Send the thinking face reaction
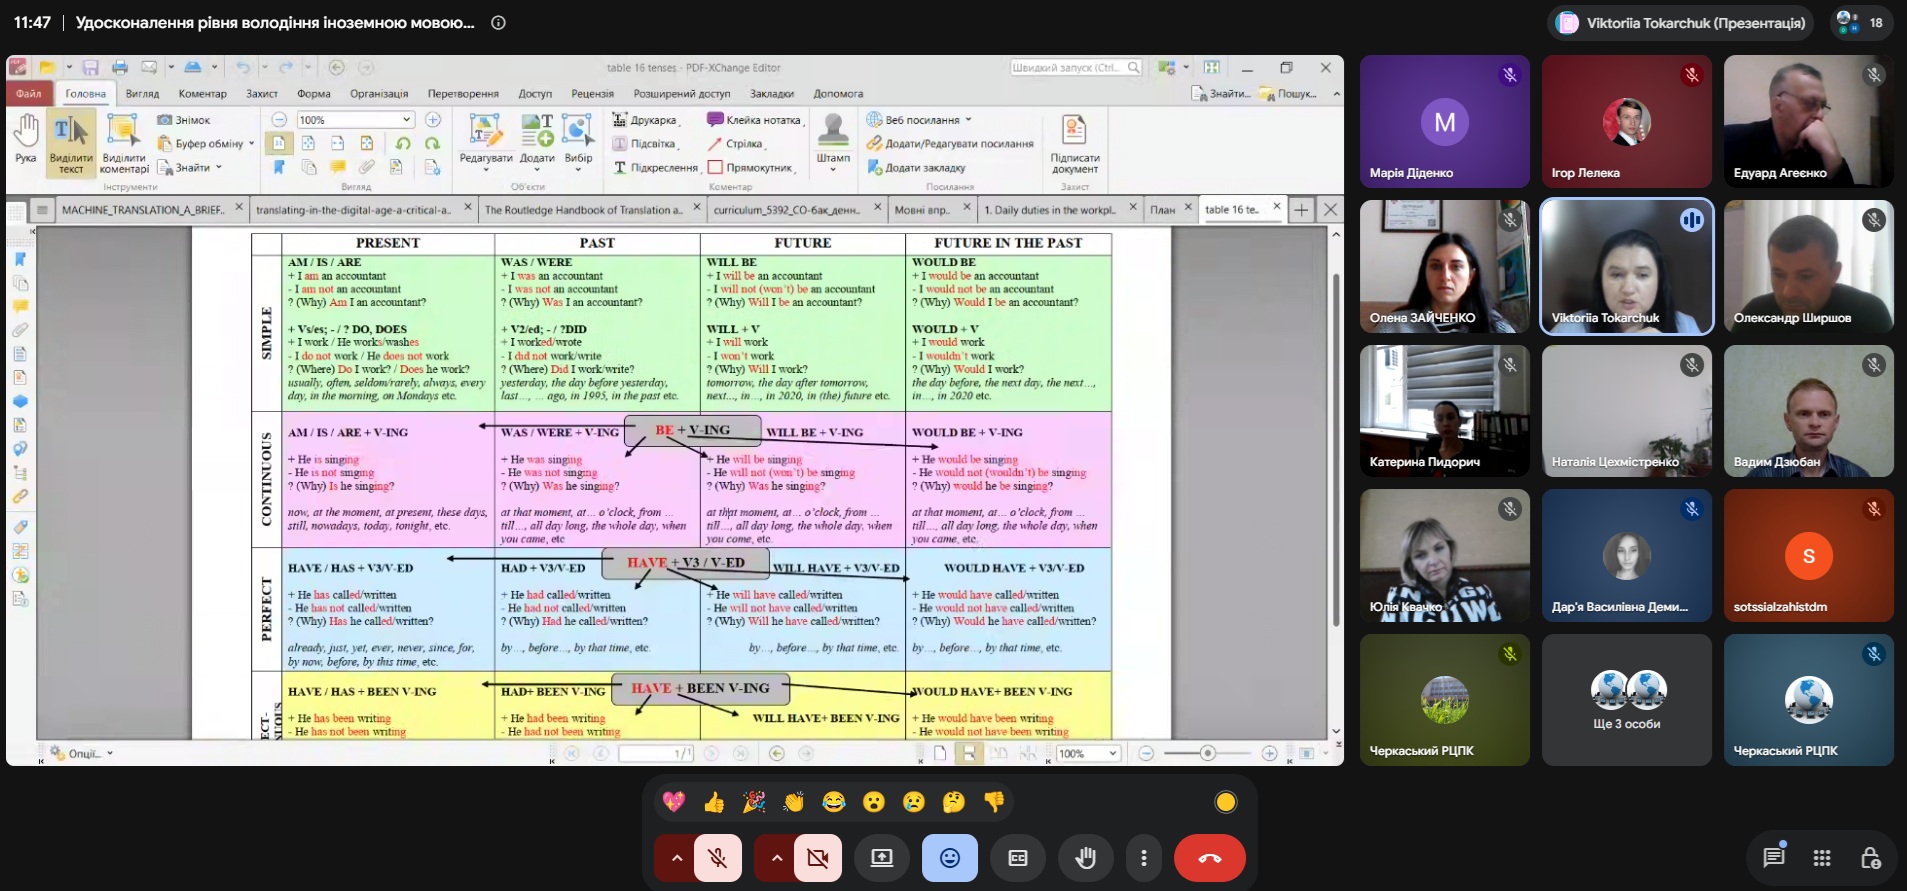This screenshot has height=891, width=1907. coord(954,802)
